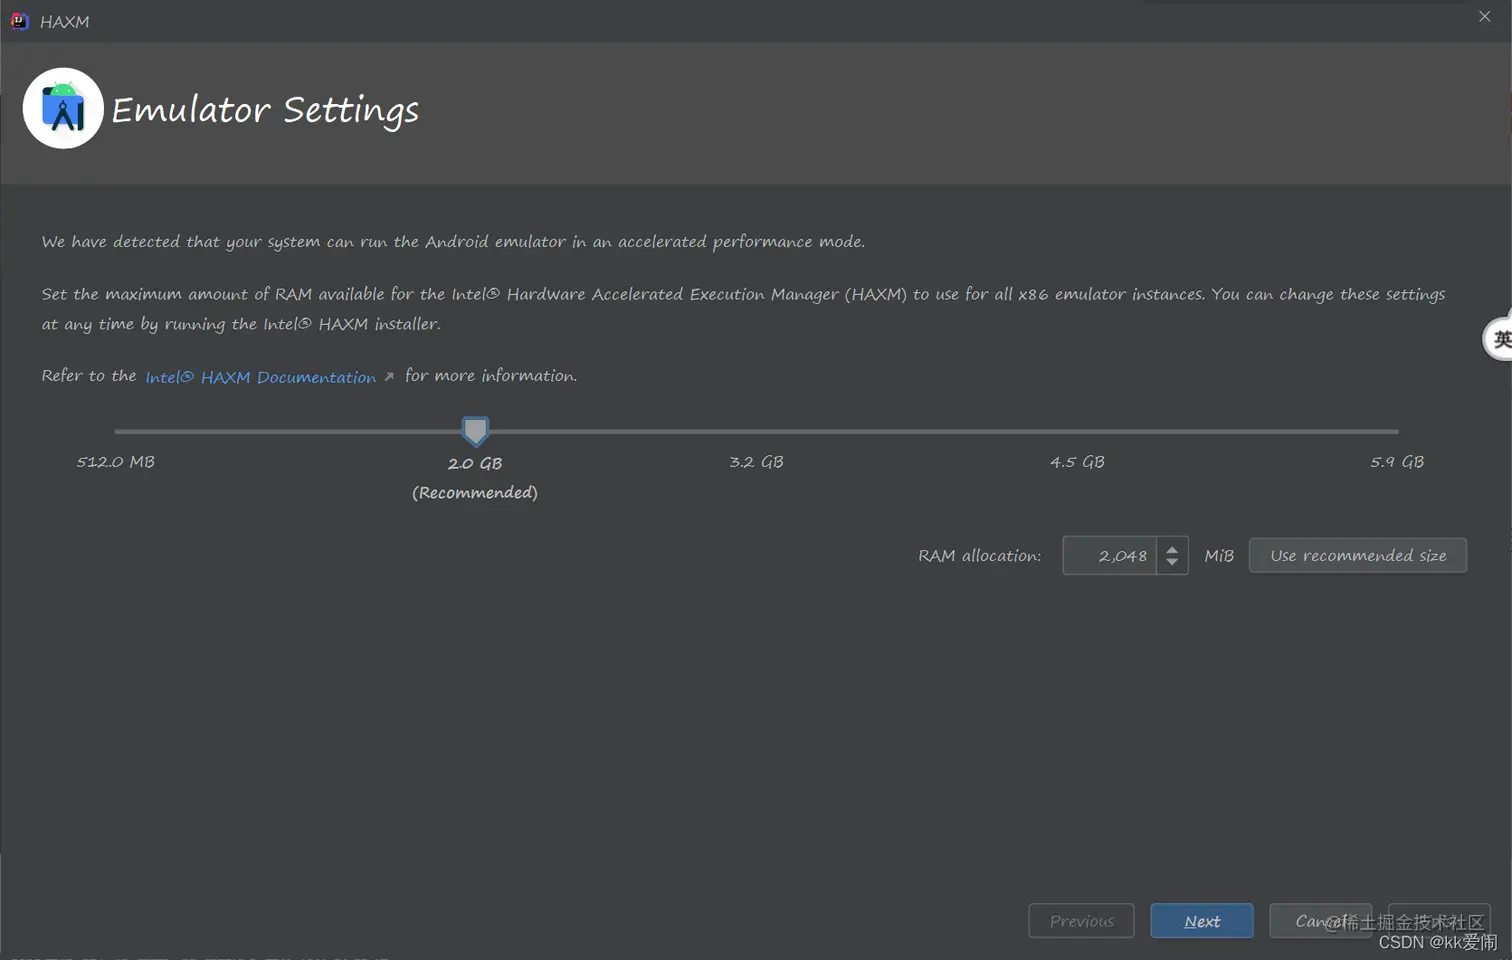Open the Intel HAXM Documentation link
This screenshot has width=1512, height=960.
click(x=260, y=377)
